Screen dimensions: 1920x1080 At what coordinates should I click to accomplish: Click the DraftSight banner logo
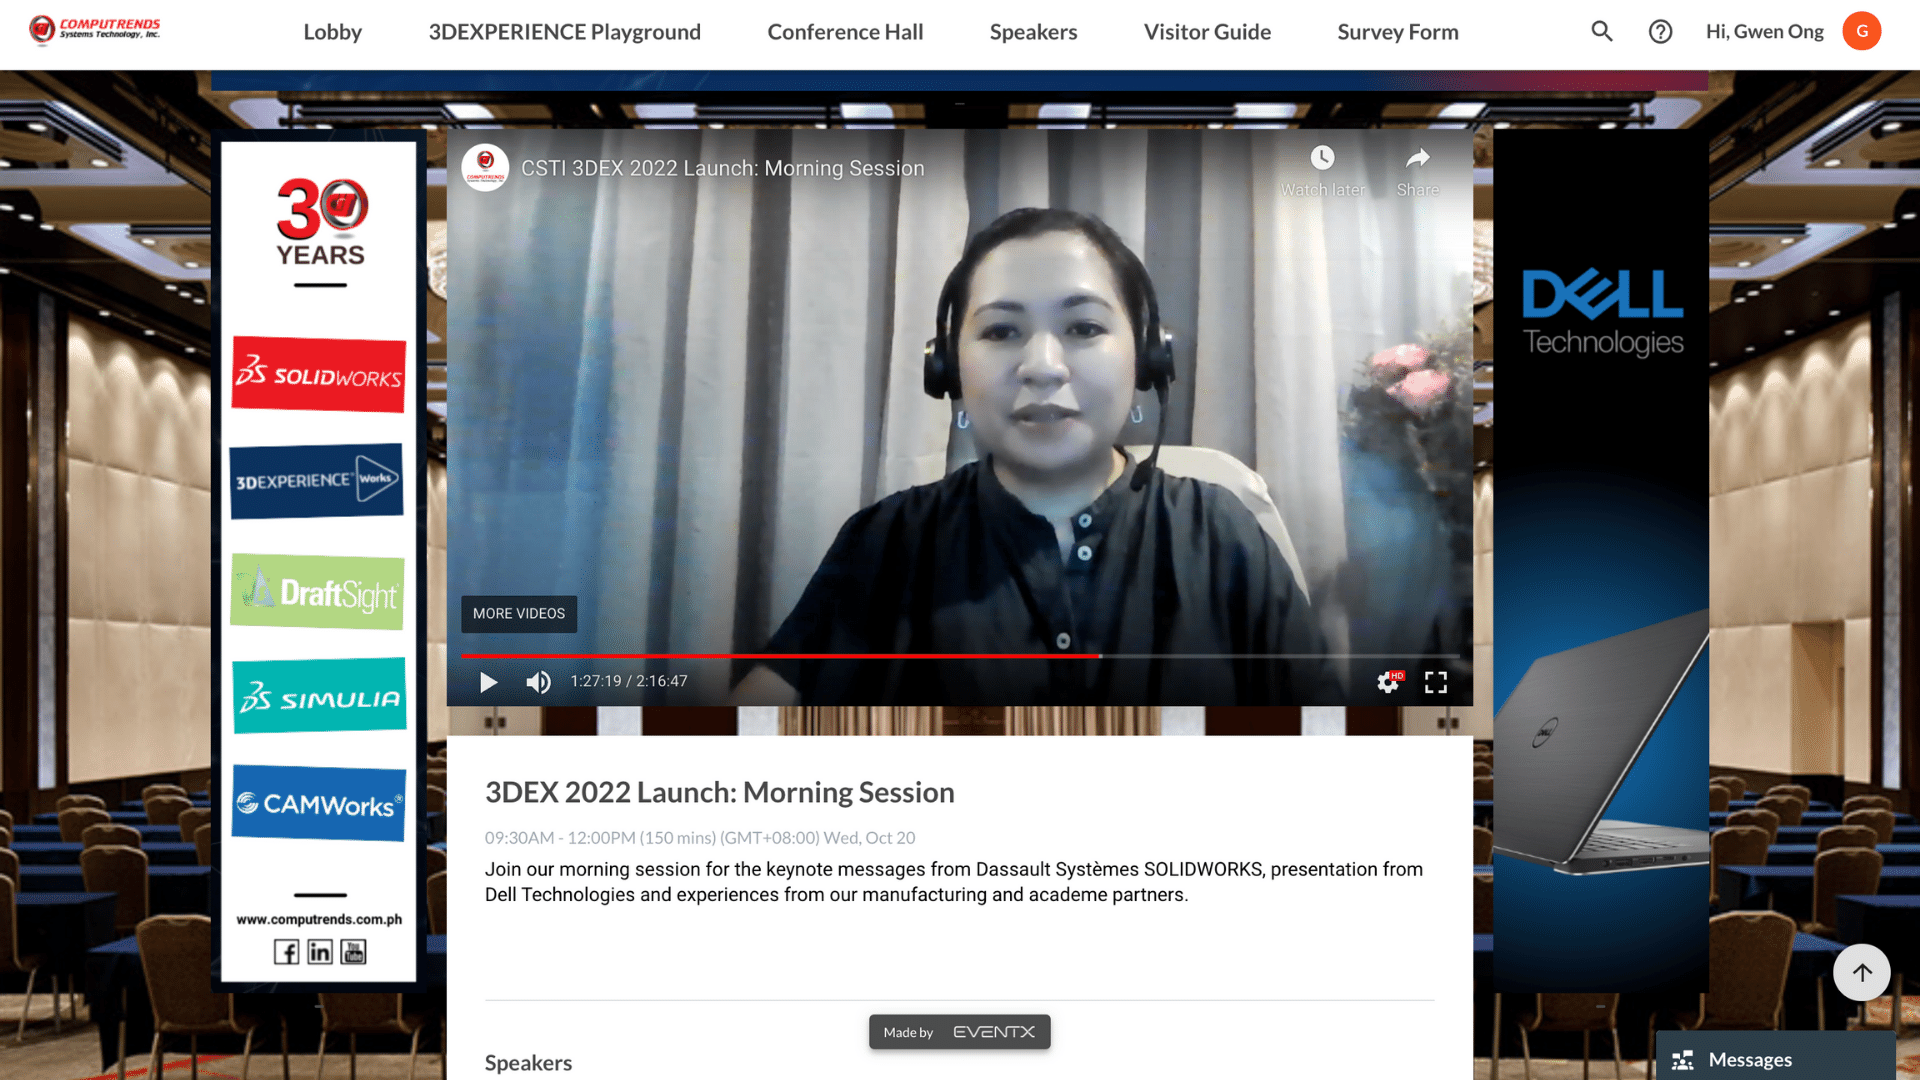point(317,591)
